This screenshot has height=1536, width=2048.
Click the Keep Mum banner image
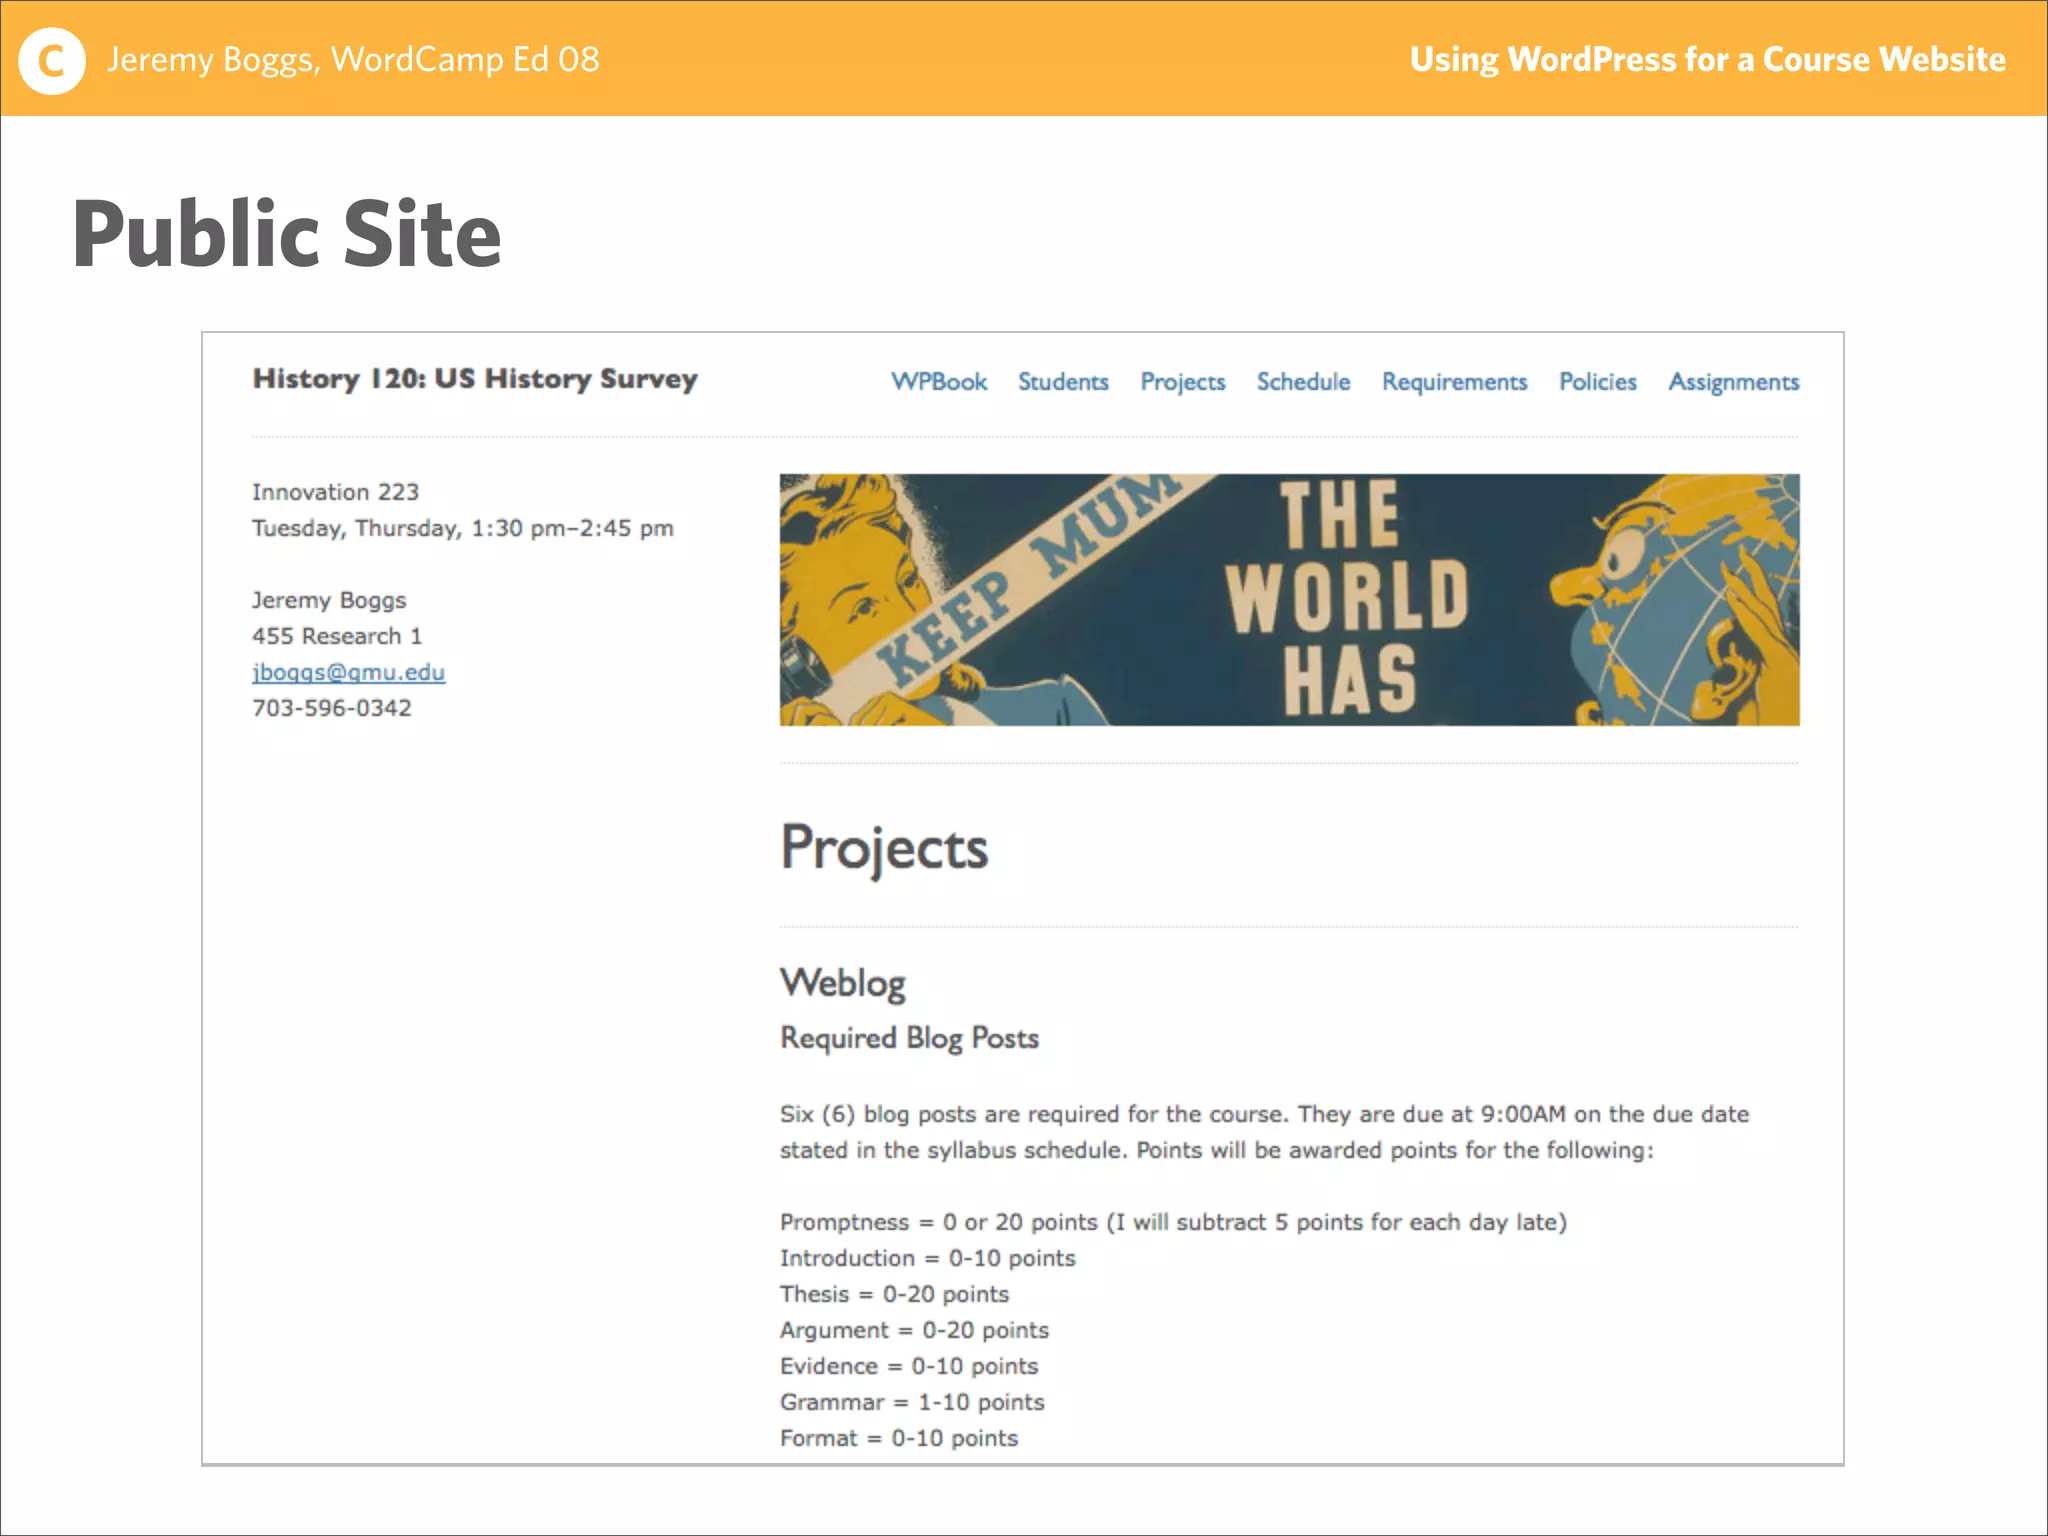[1289, 600]
